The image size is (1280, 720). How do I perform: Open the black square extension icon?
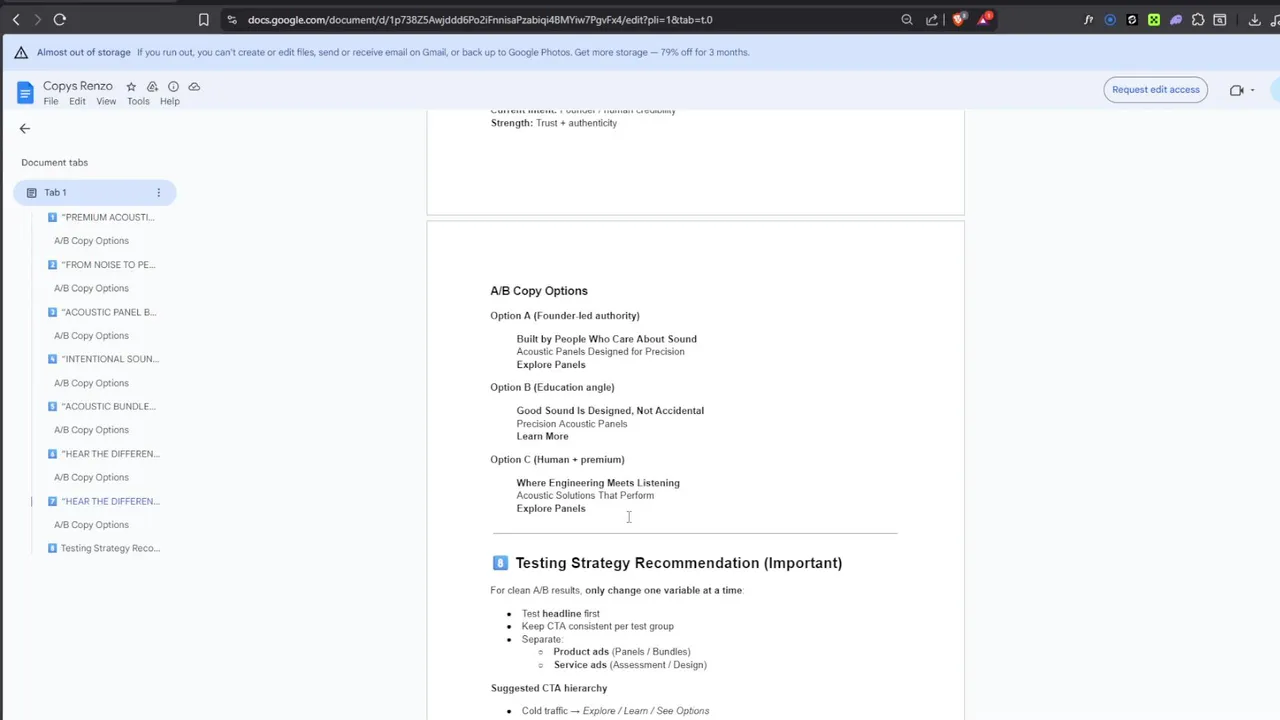(1132, 19)
